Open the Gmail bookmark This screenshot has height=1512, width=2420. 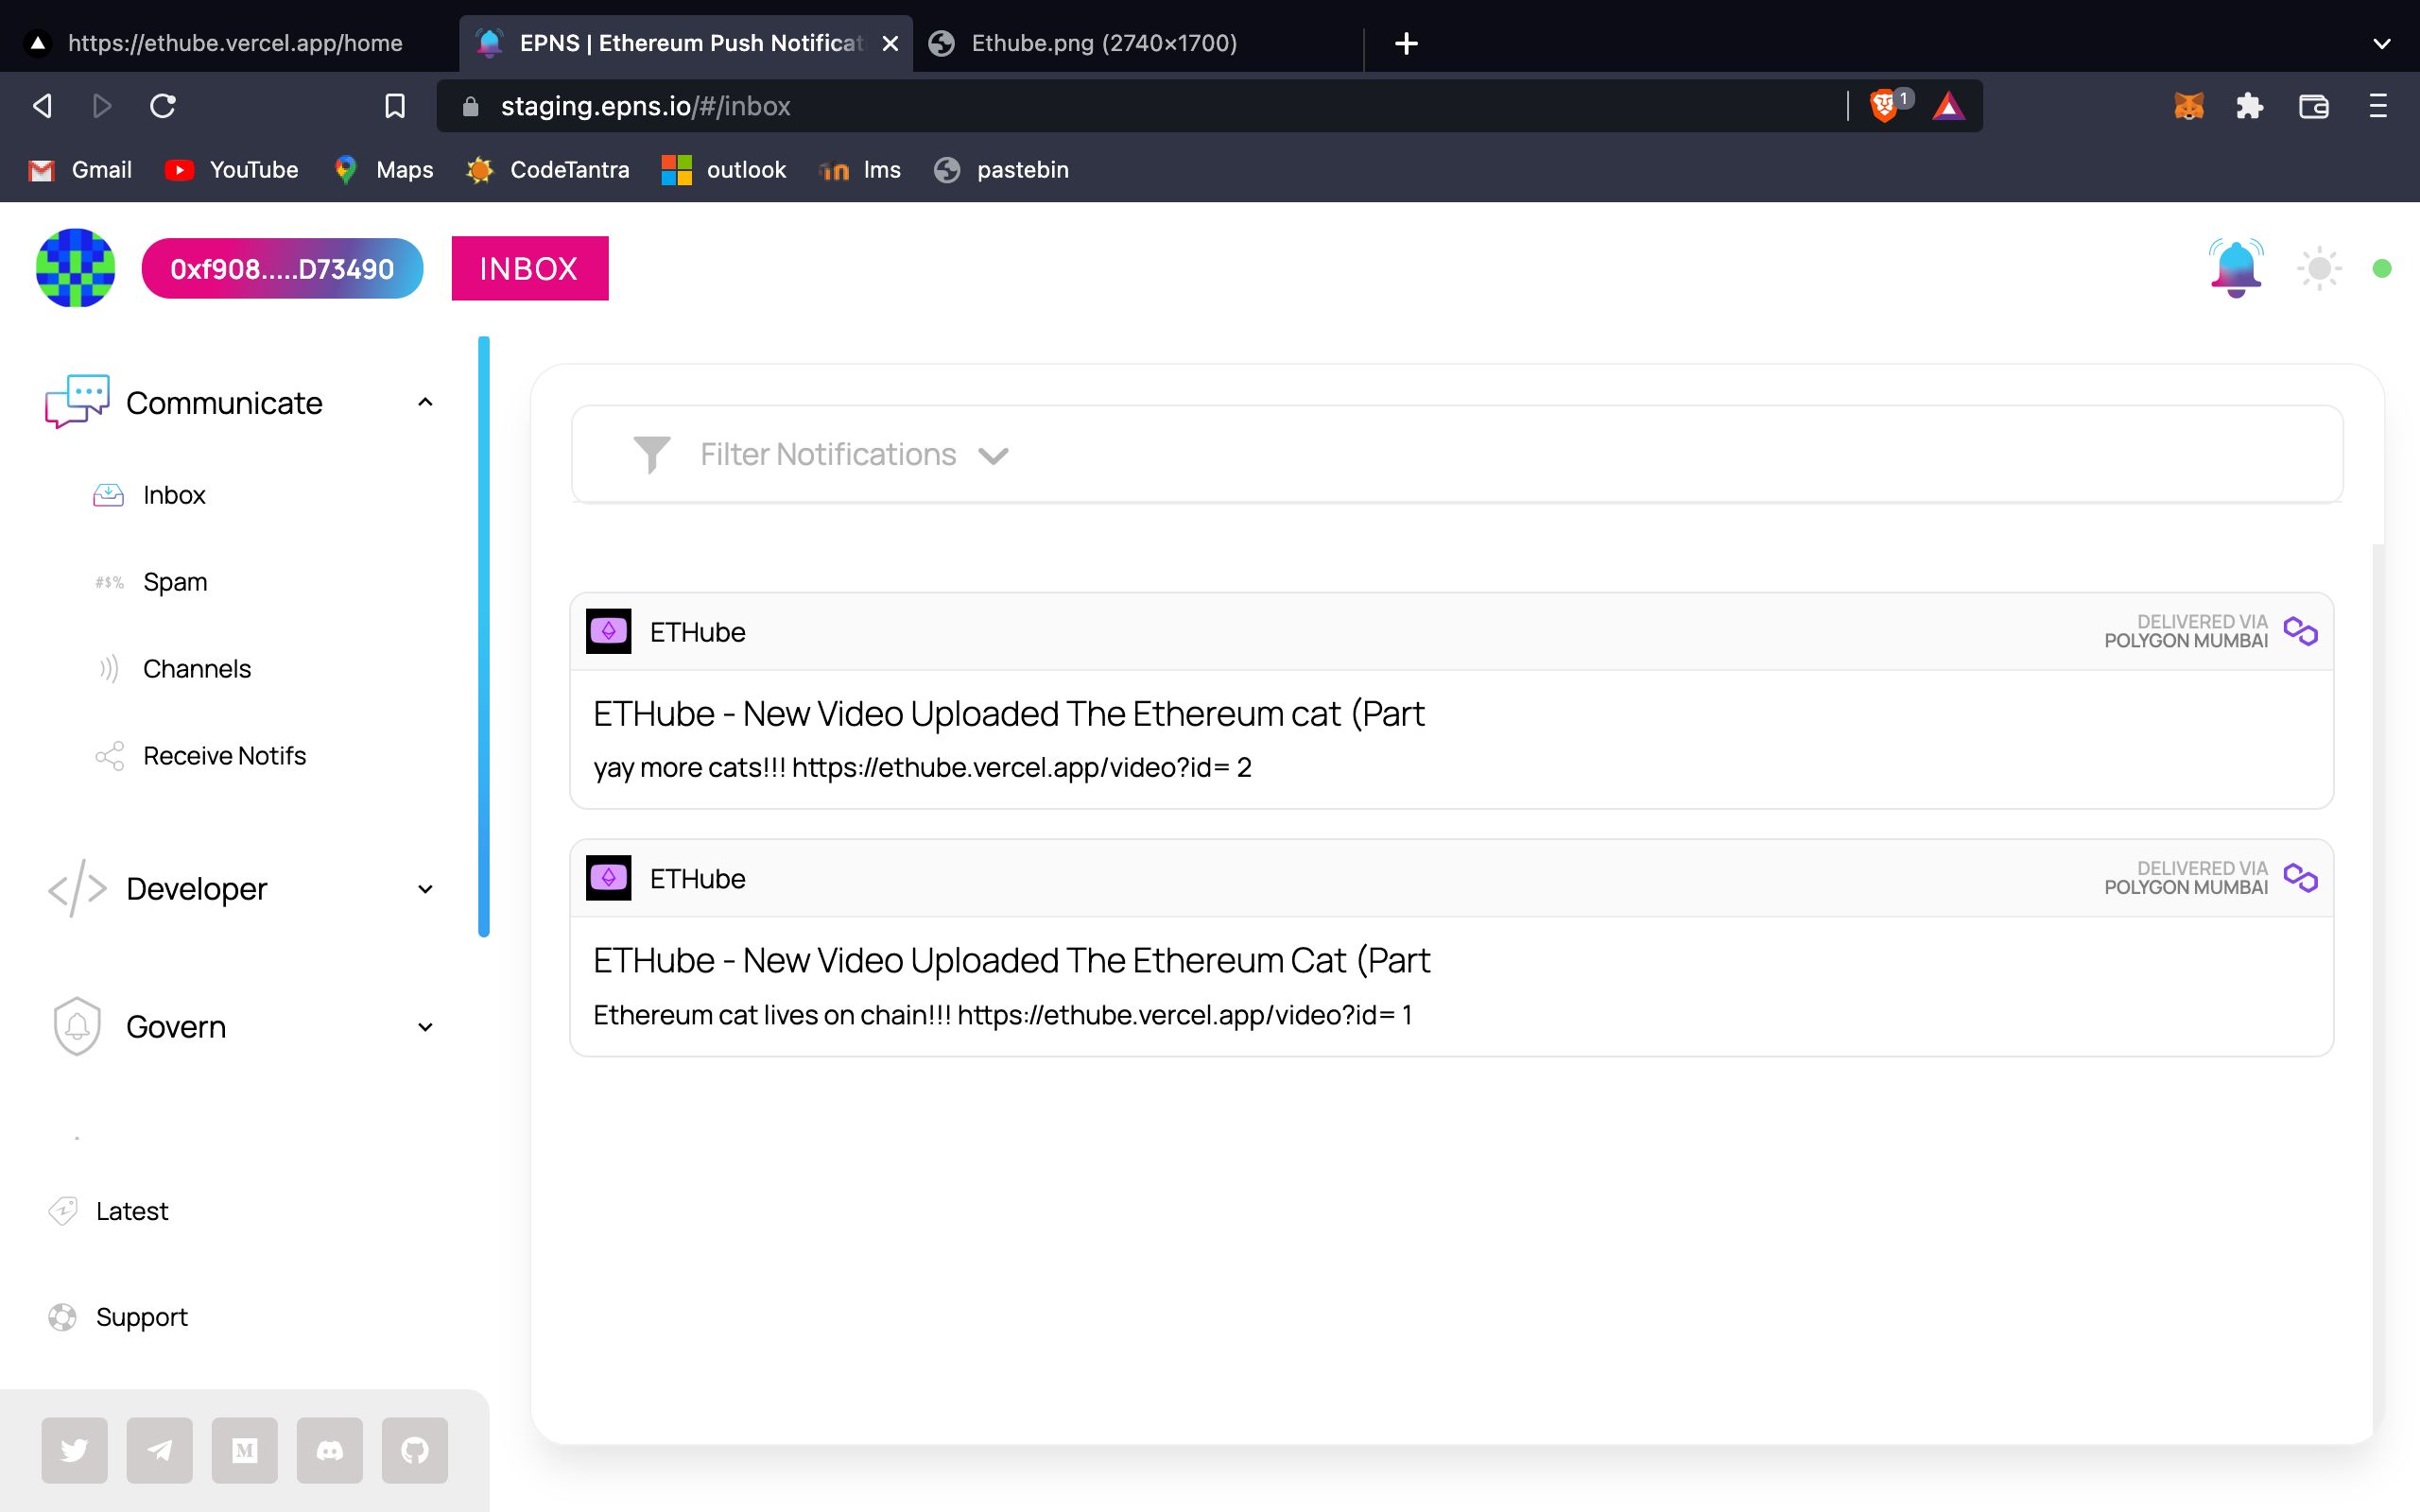[x=80, y=170]
